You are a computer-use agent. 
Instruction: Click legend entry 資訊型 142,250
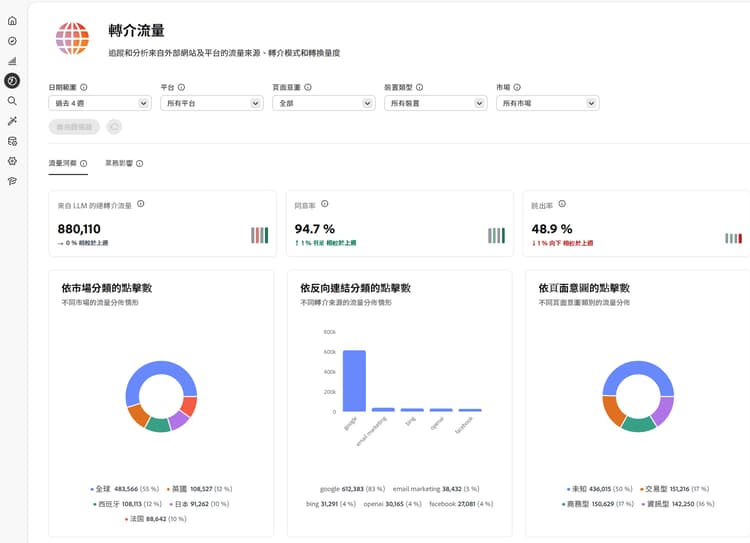coord(678,504)
